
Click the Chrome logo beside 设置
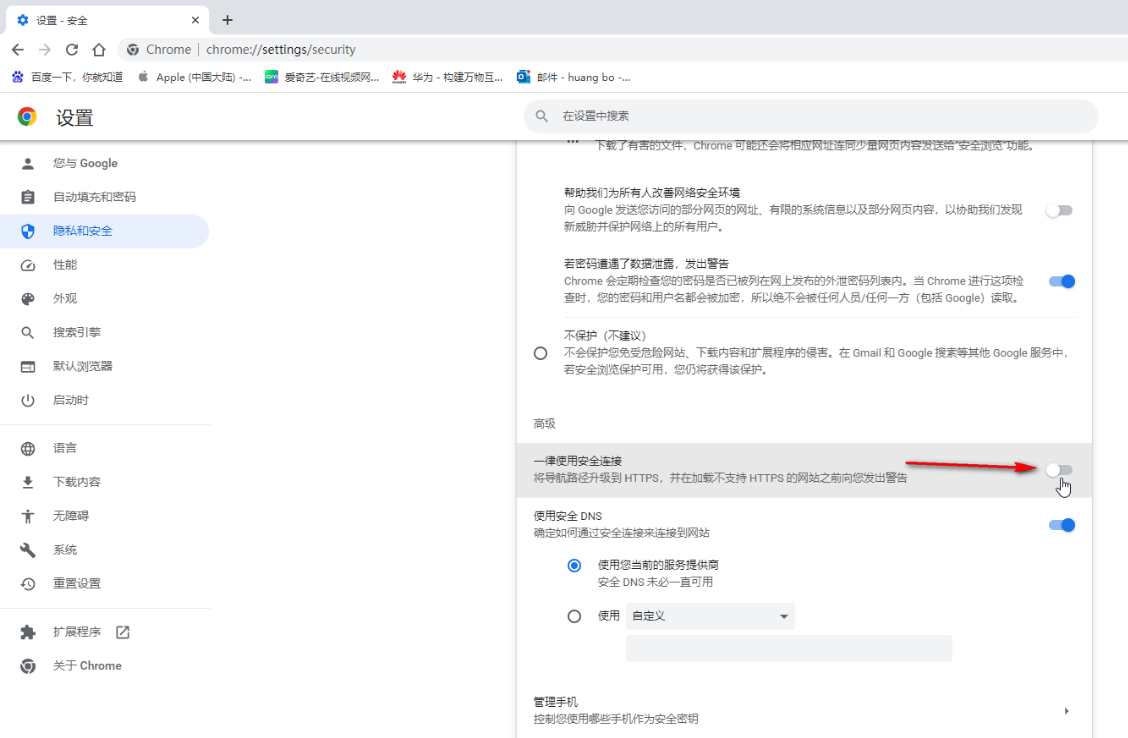pos(27,117)
